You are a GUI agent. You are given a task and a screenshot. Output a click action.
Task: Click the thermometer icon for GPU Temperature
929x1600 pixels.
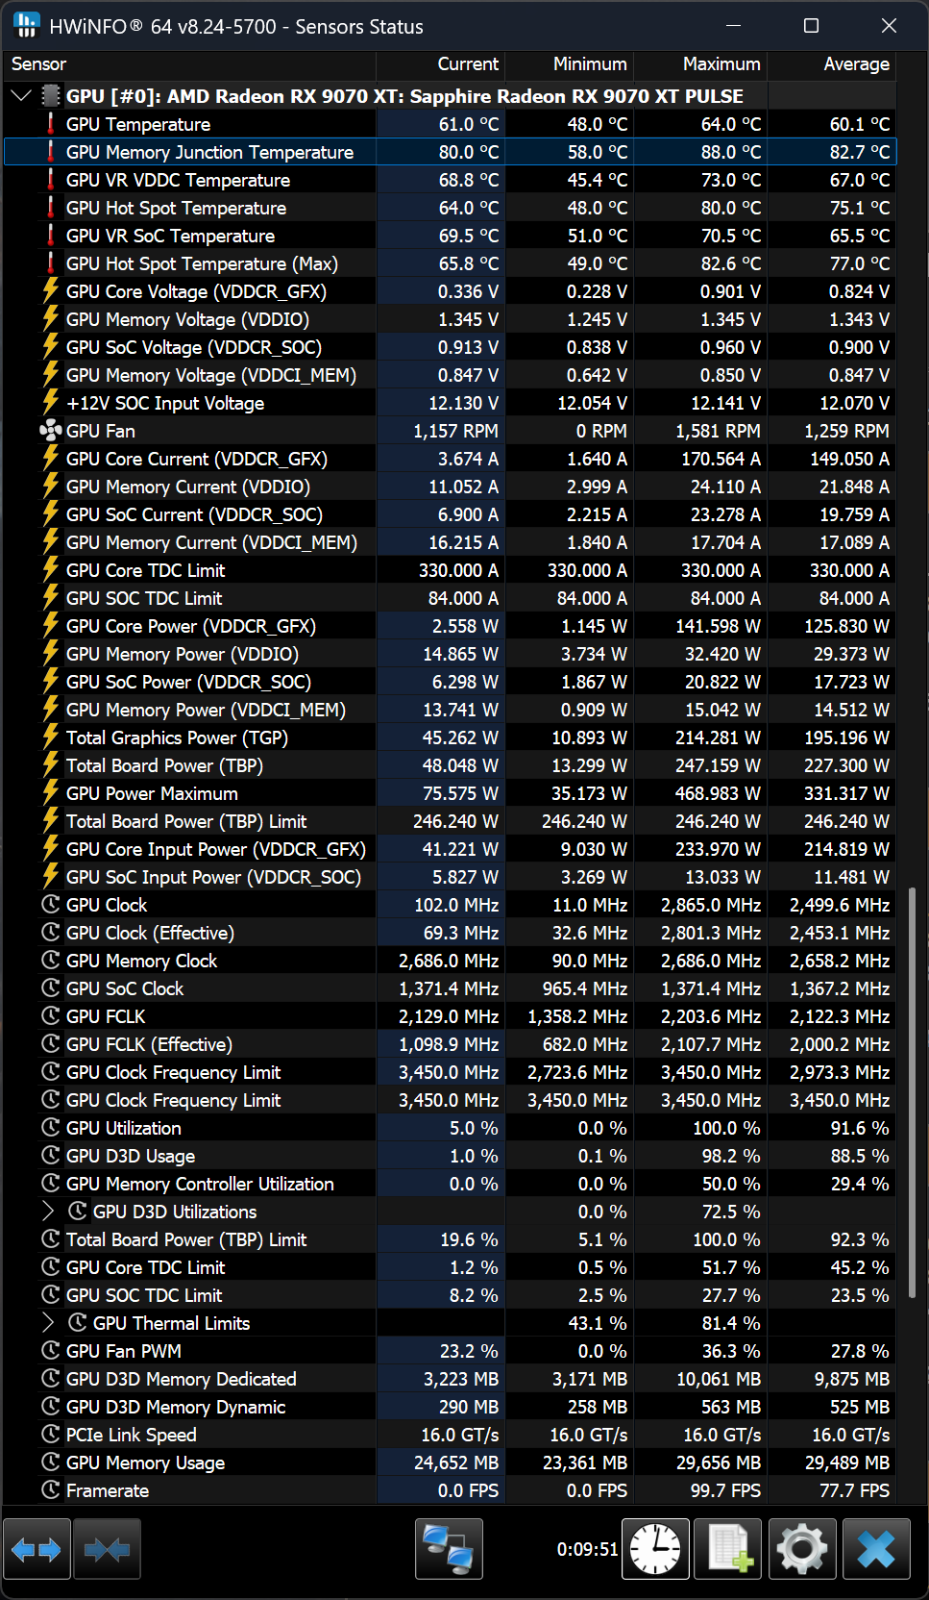(50, 124)
